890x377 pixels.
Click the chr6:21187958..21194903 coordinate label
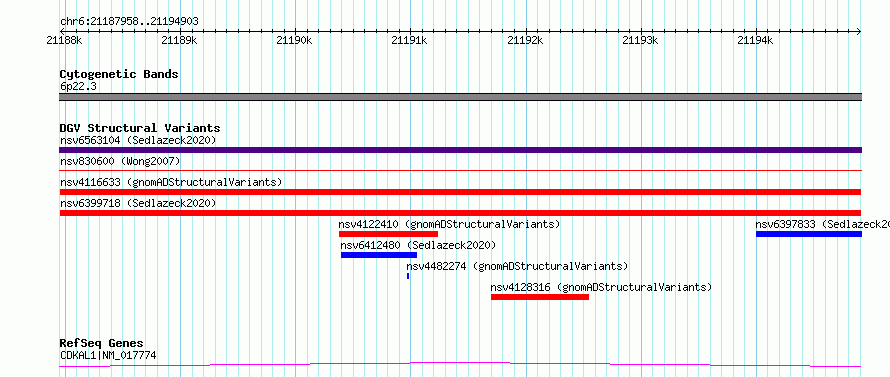pos(129,22)
